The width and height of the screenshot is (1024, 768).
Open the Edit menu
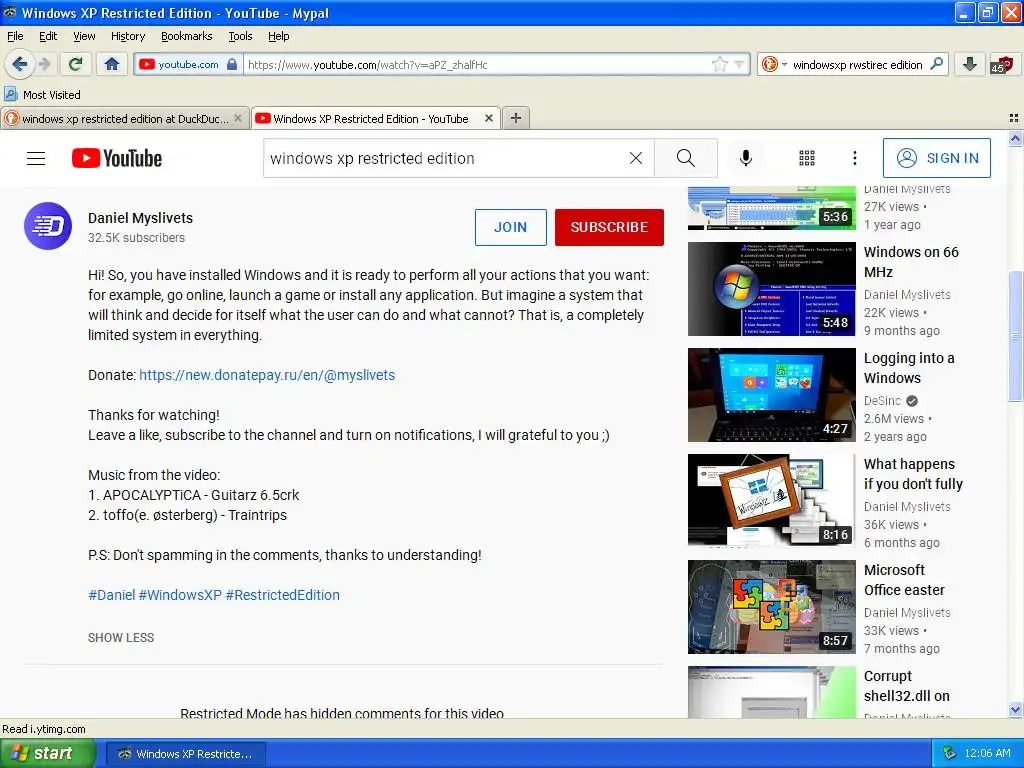pos(48,36)
